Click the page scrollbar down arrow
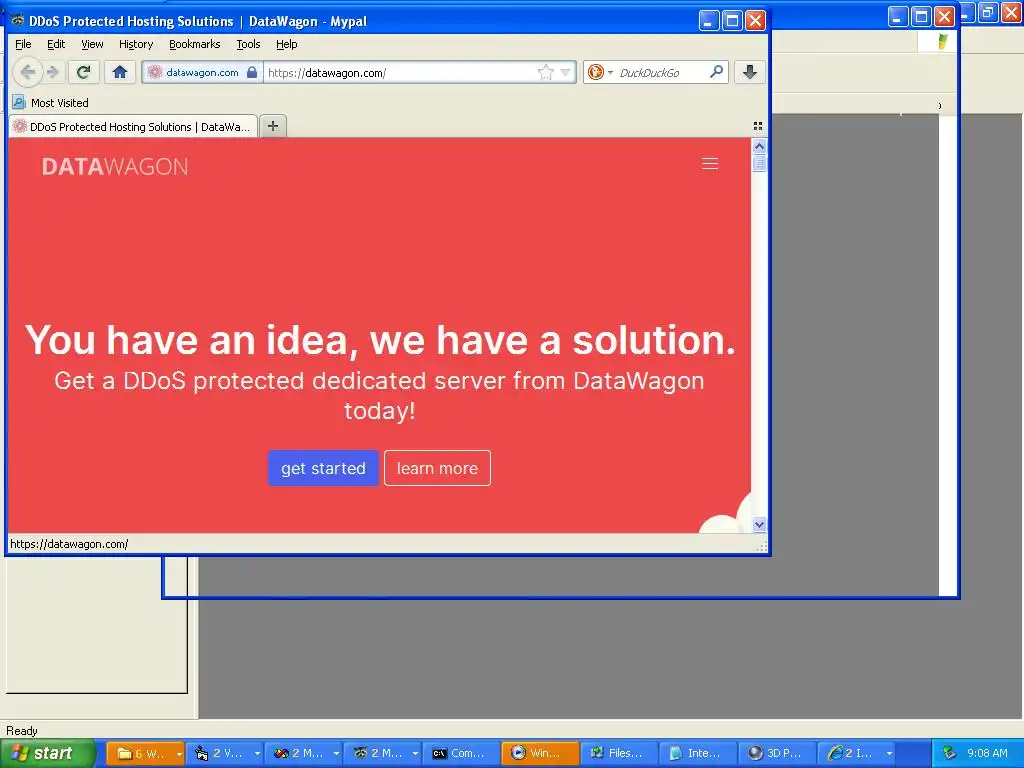The image size is (1024, 768). coord(759,524)
